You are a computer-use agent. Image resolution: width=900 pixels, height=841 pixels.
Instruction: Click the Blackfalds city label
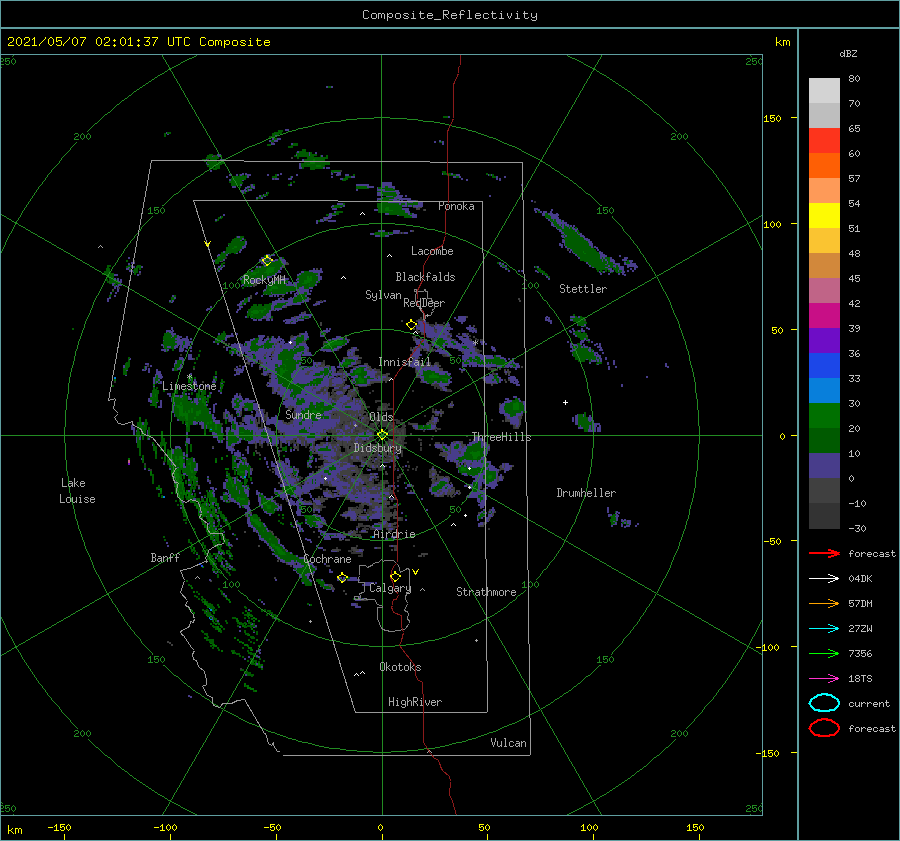tap(425, 277)
